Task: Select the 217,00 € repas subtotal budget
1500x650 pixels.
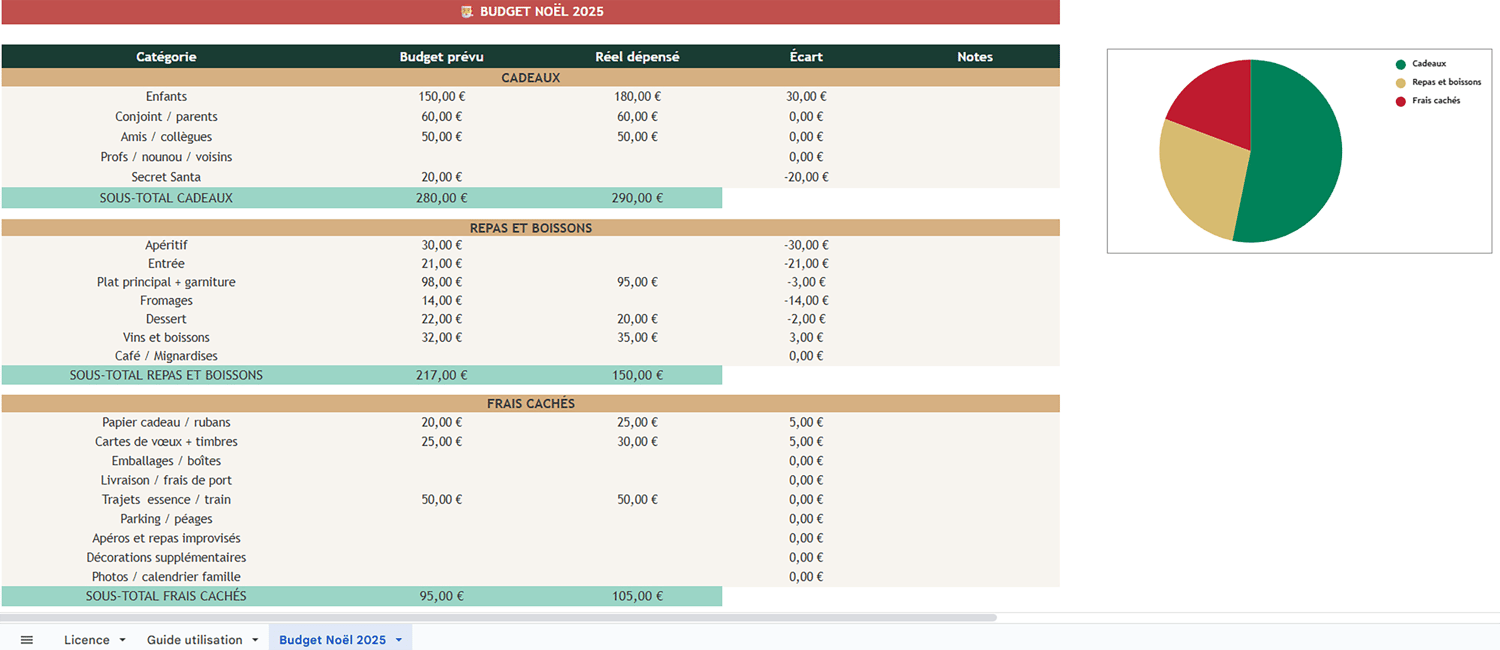Action: coord(442,375)
